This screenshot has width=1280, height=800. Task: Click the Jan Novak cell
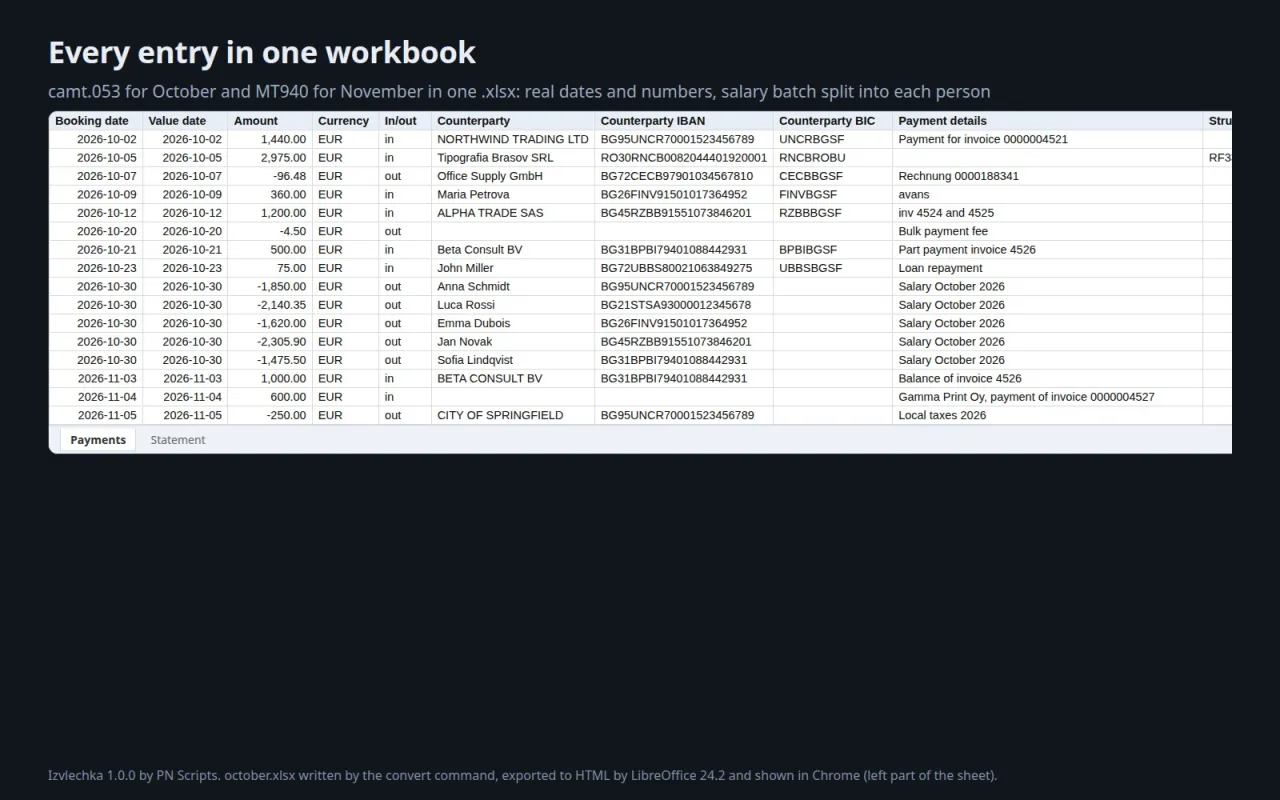click(513, 341)
